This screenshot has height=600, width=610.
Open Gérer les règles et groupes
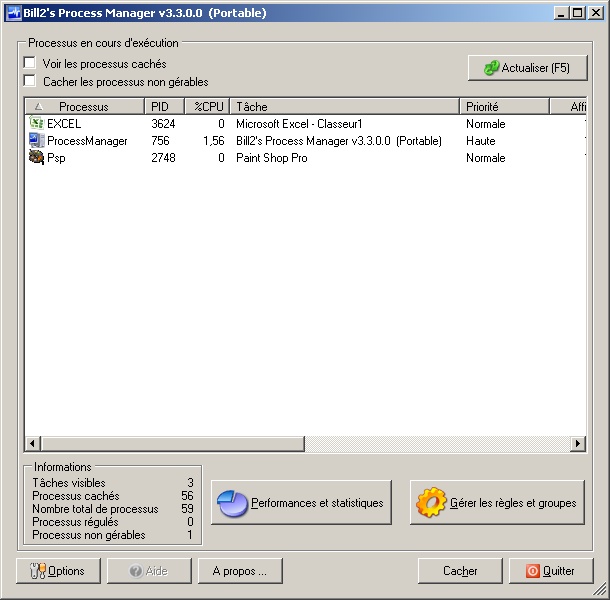point(497,503)
